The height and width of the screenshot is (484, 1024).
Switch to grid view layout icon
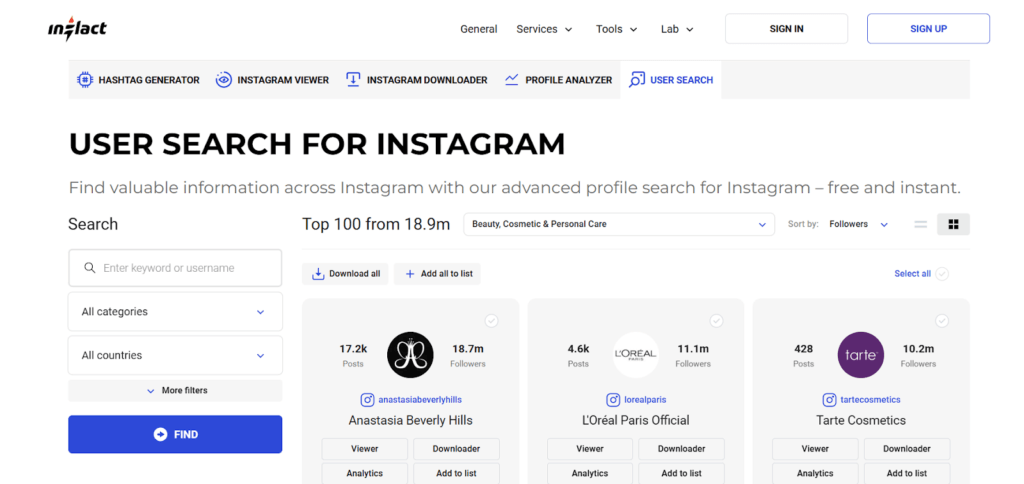coord(953,224)
